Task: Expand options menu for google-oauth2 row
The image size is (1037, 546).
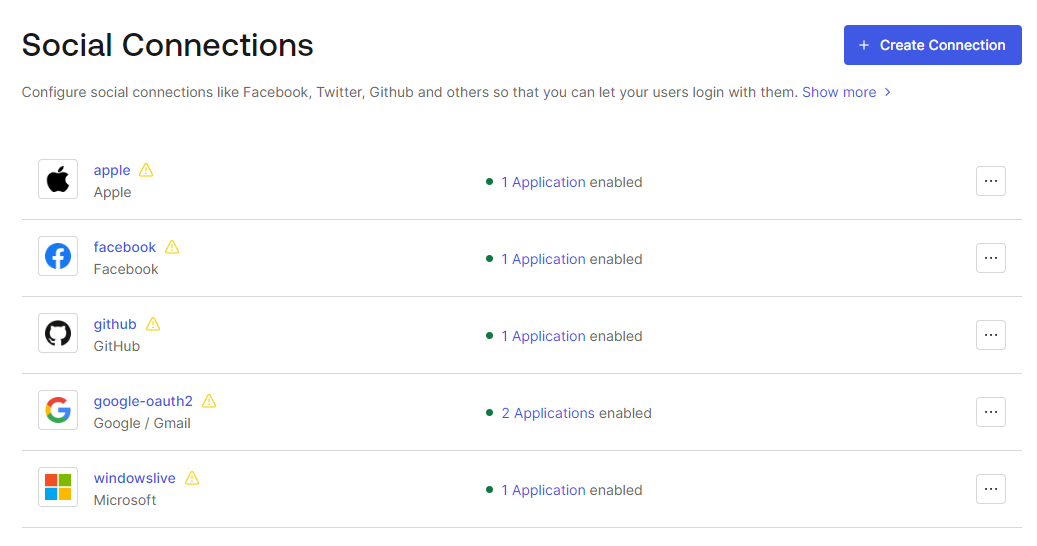Action: point(991,412)
